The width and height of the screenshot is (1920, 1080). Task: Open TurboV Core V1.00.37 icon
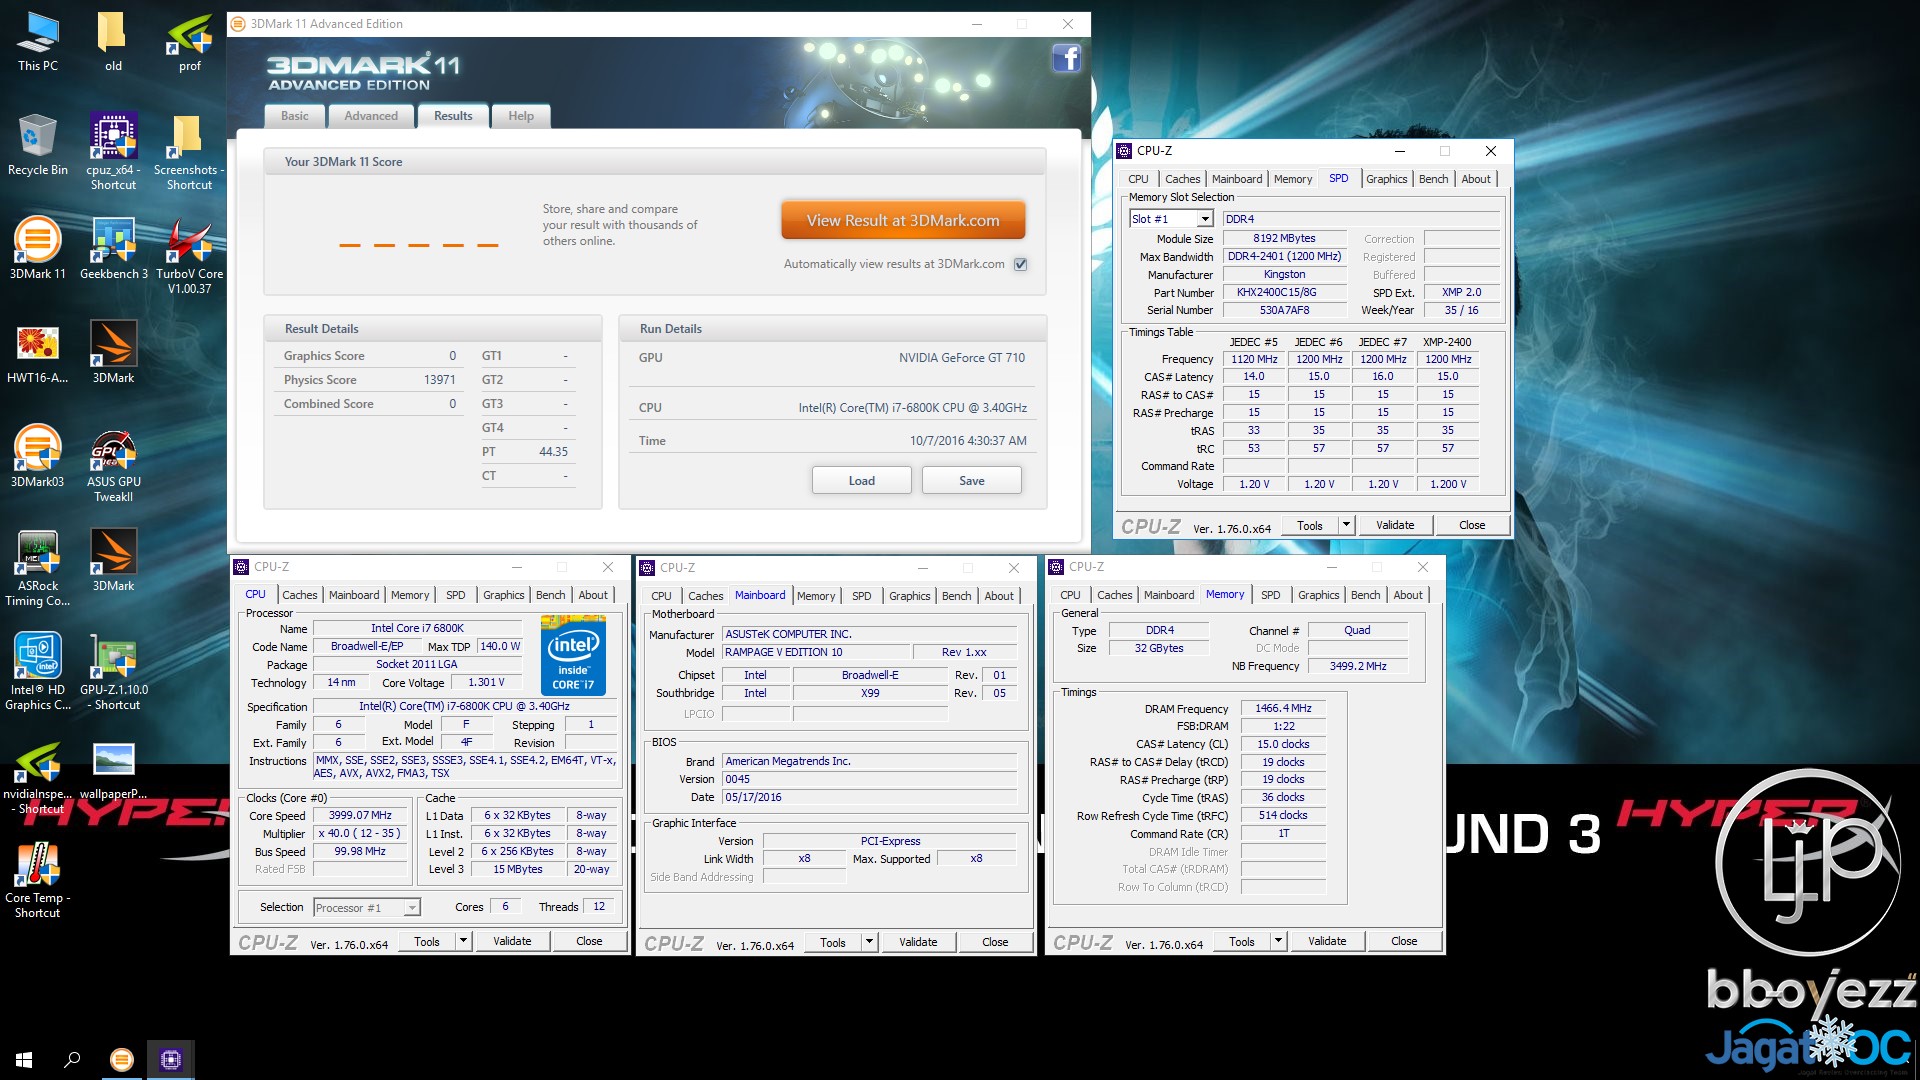pos(189,255)
